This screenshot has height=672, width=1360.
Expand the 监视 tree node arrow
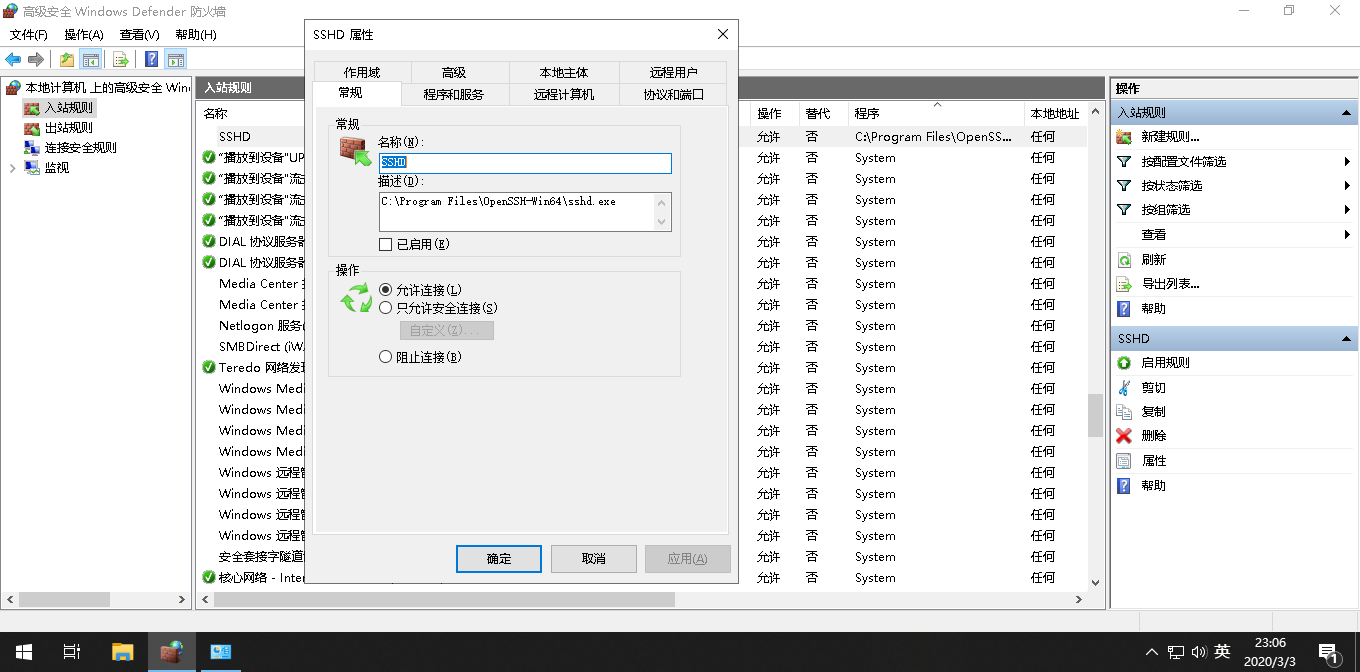[x=12, y=168]
